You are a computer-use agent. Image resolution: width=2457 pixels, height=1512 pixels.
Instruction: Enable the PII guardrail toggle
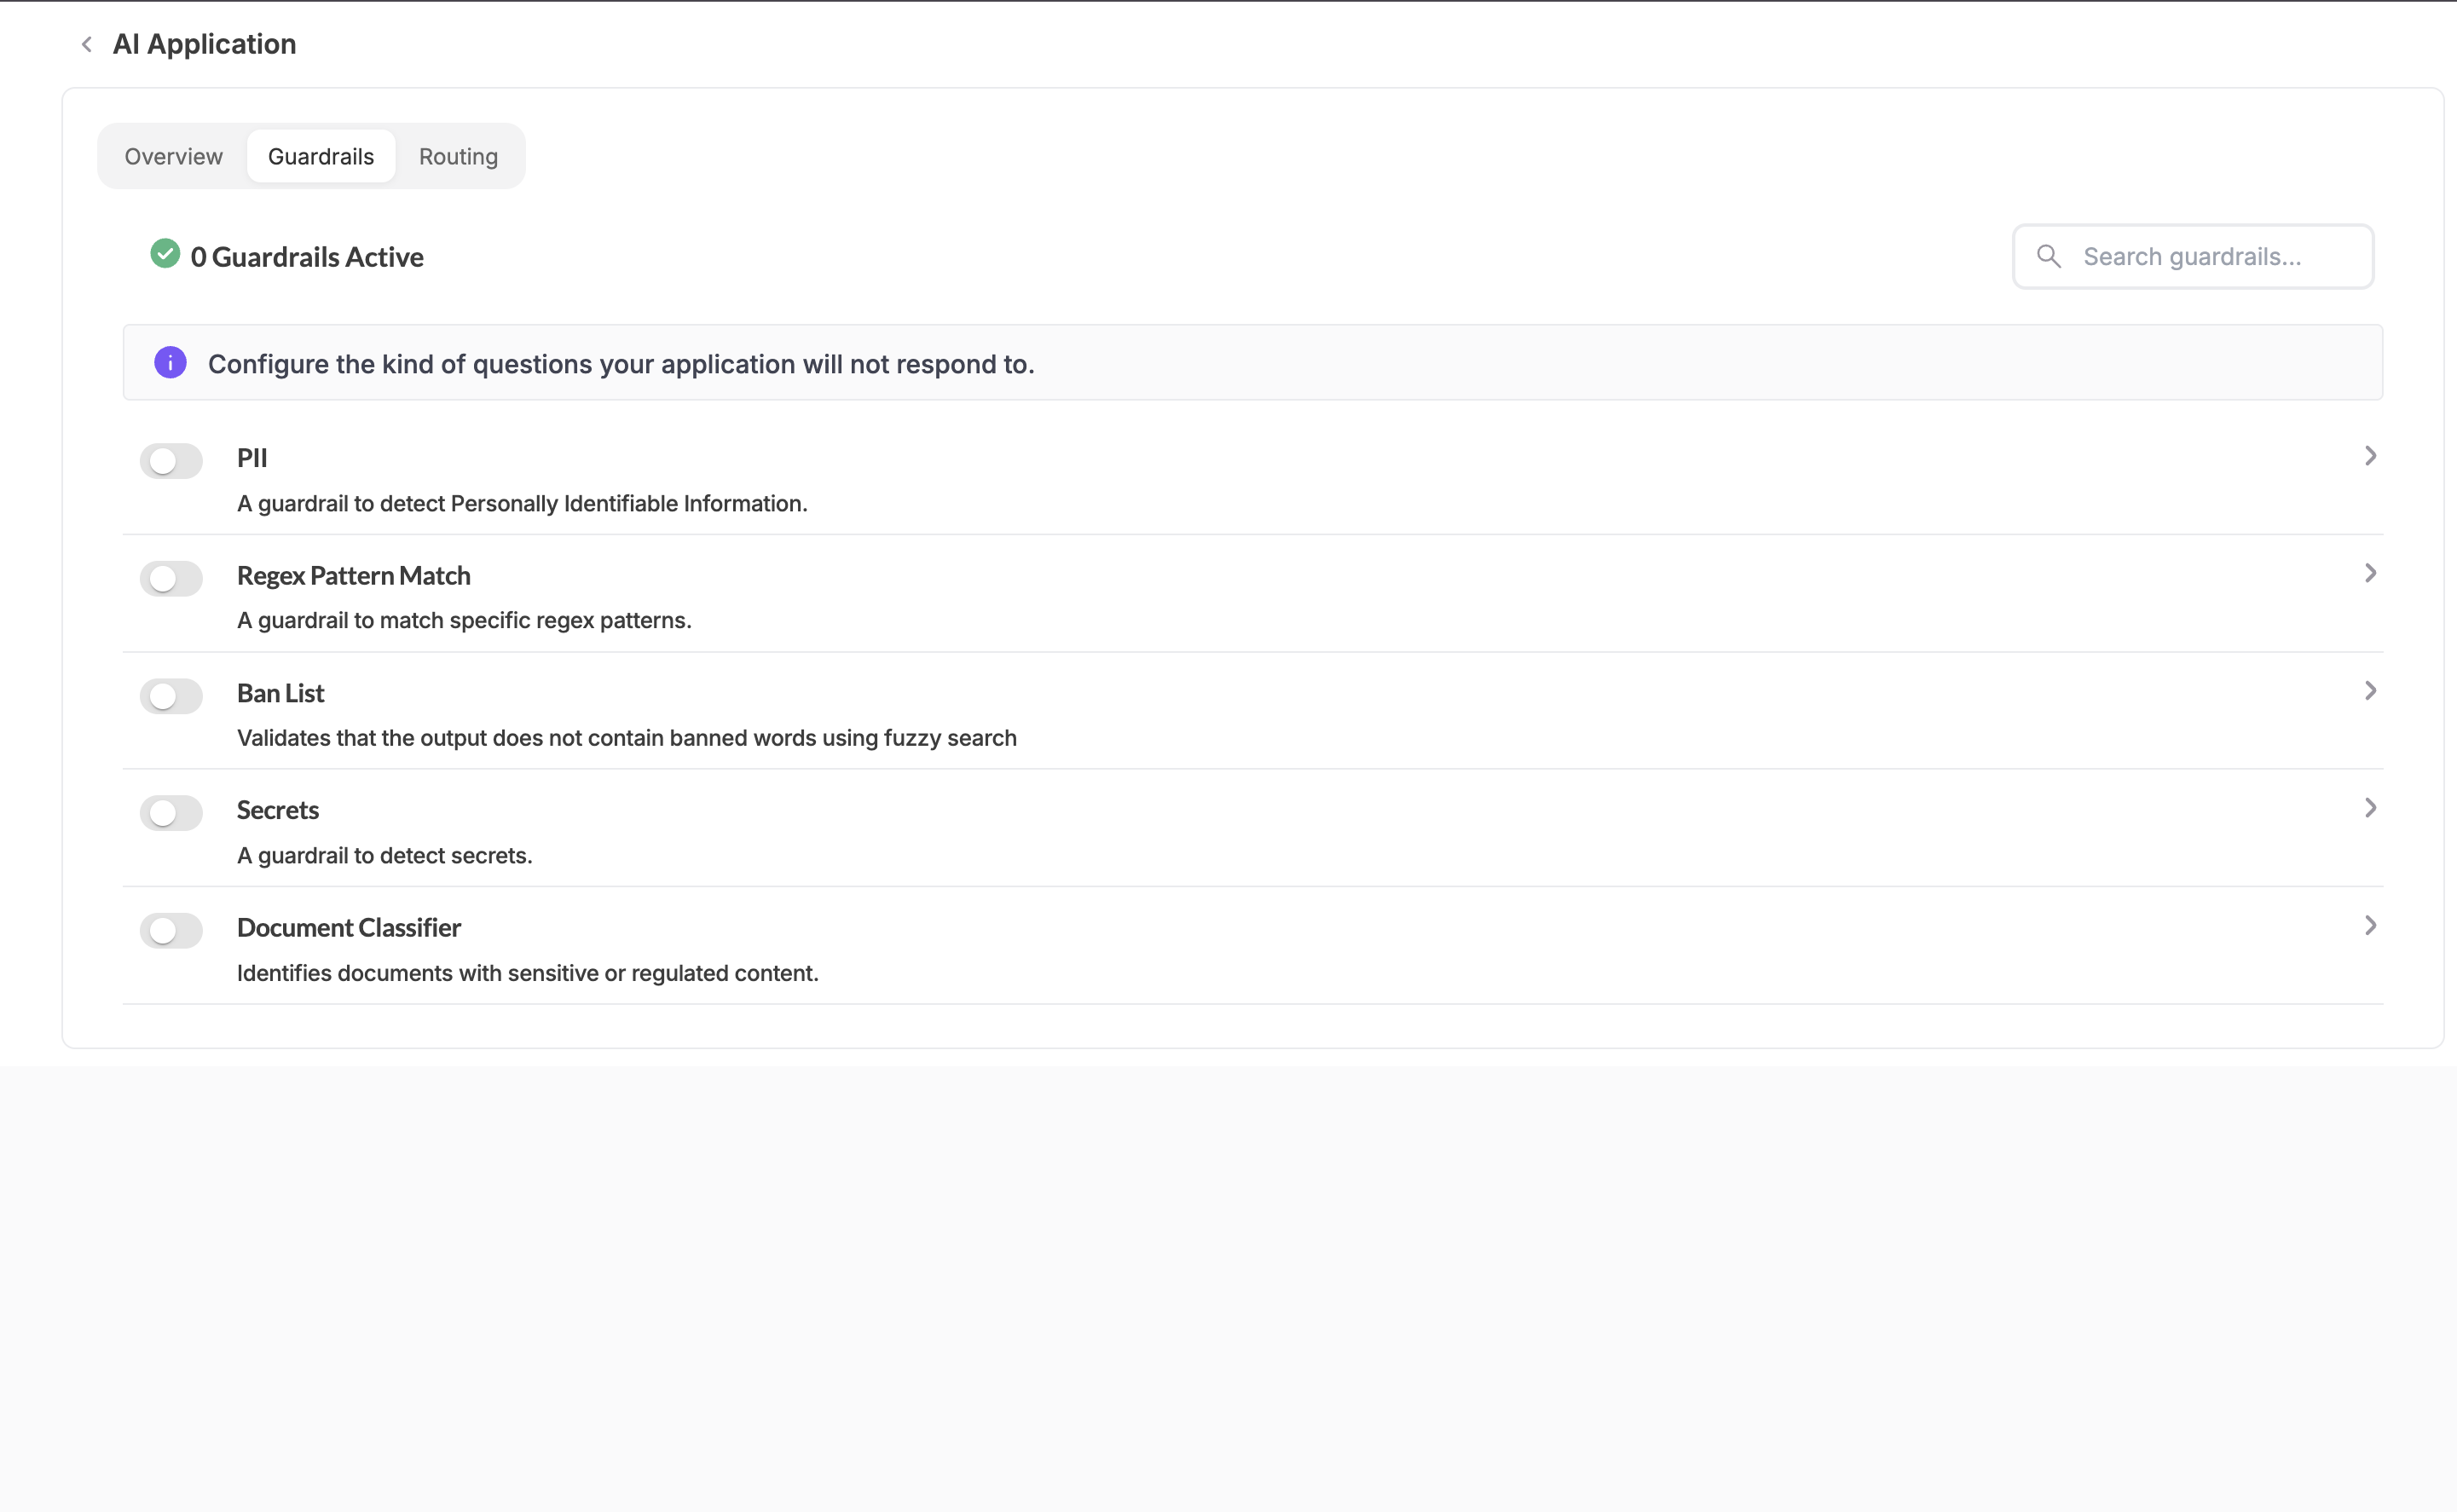[171, 461]
